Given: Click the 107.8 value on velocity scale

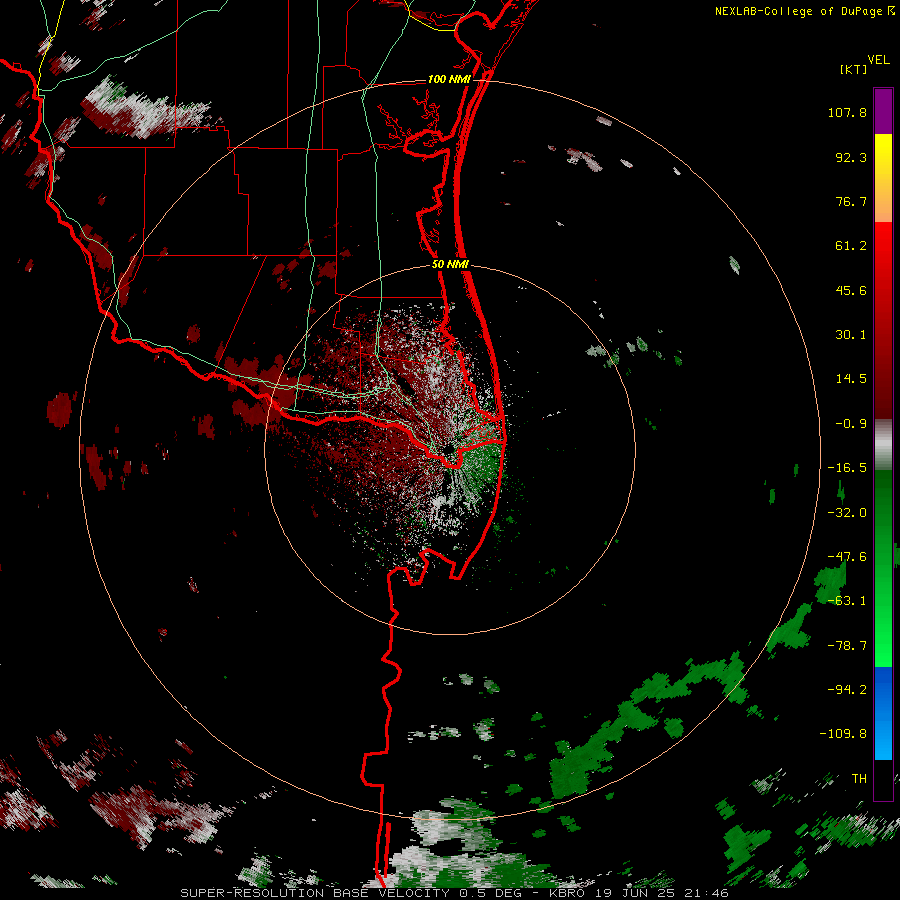Looking at the screenshot, I should tap(847, 112).
